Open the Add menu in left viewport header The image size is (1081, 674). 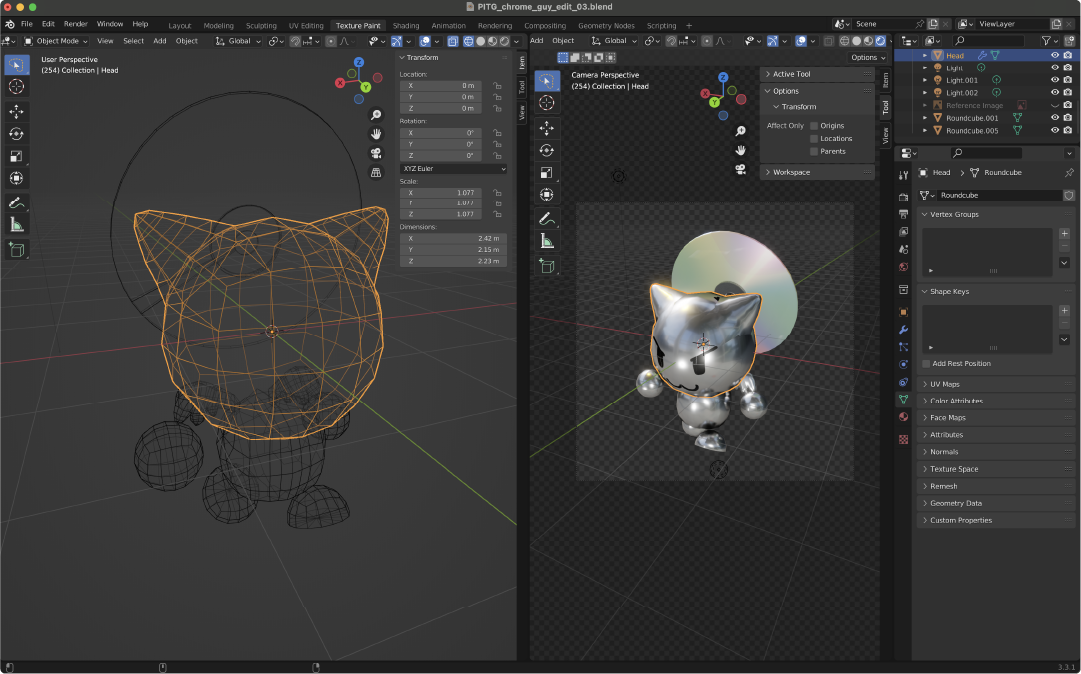pyautogui.click(x=160, y=41)
